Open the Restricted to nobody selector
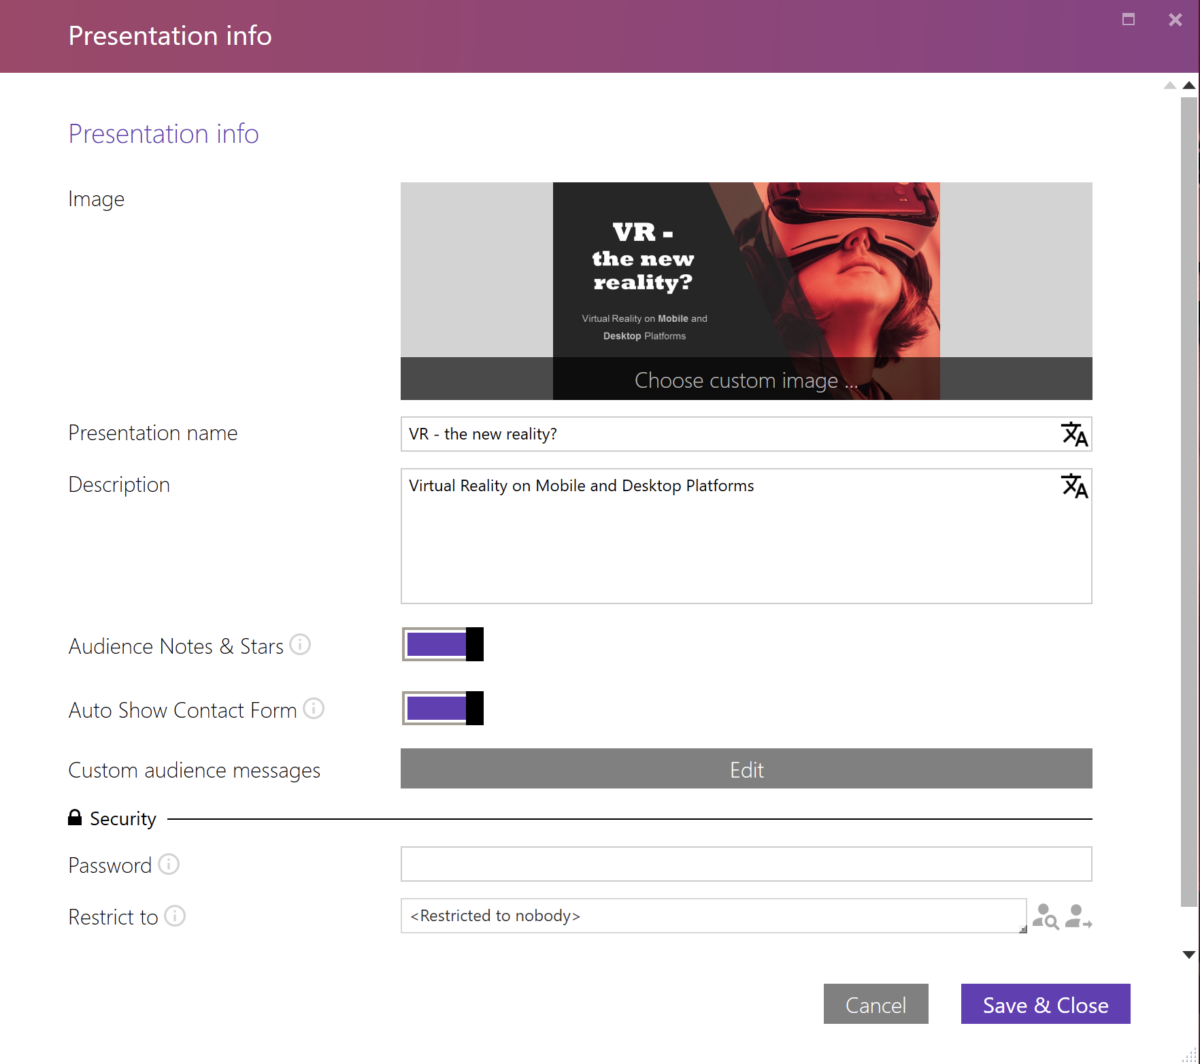 712,915
